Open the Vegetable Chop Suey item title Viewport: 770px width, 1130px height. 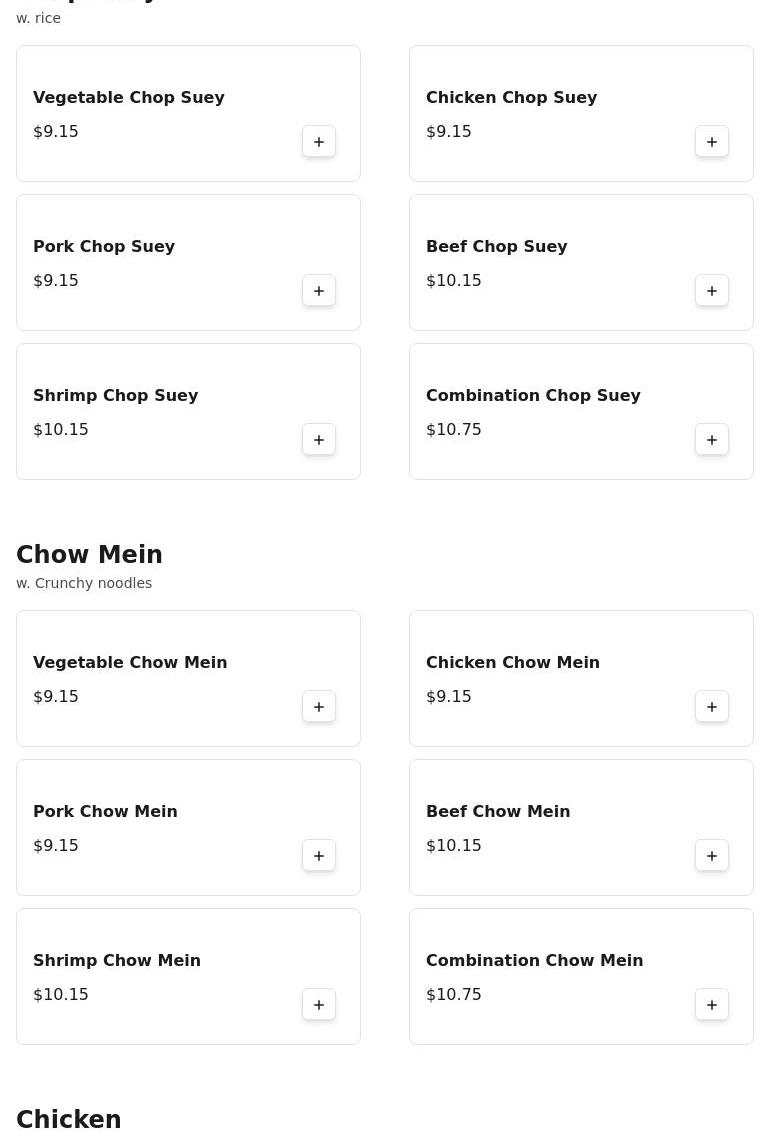pyautogui.click(x=129, y=97)
